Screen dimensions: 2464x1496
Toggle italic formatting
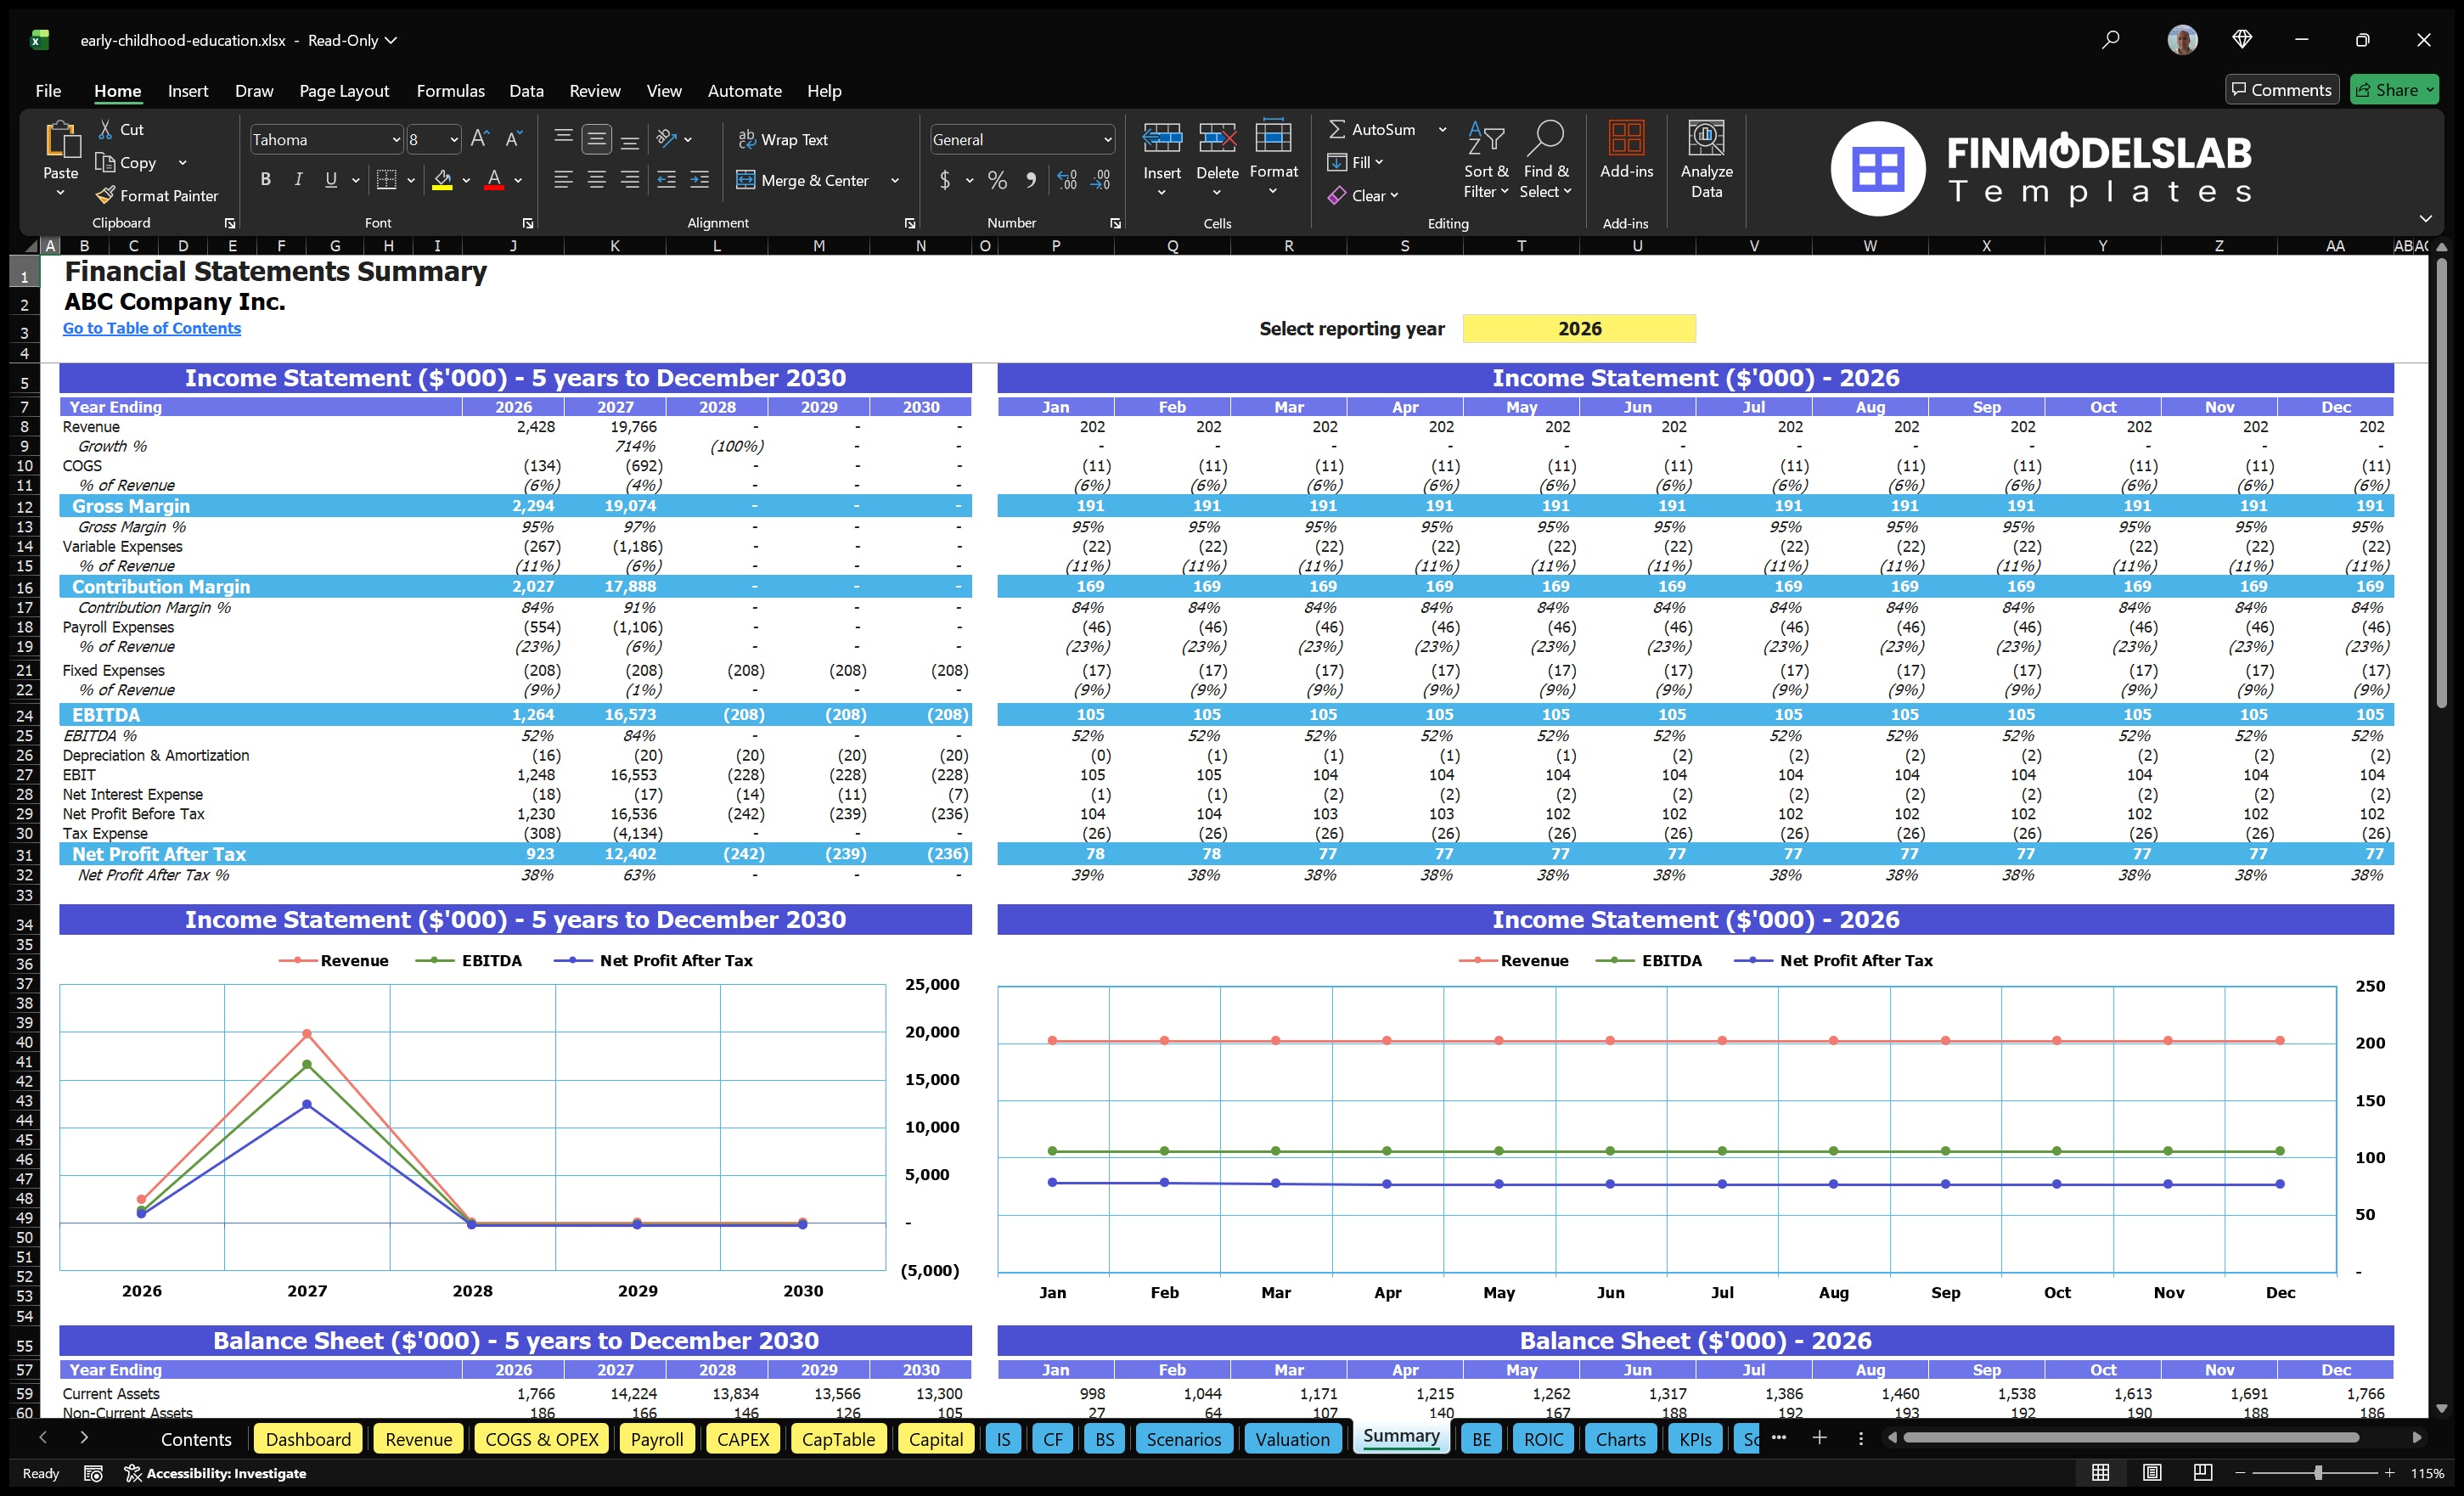(297, 179)
